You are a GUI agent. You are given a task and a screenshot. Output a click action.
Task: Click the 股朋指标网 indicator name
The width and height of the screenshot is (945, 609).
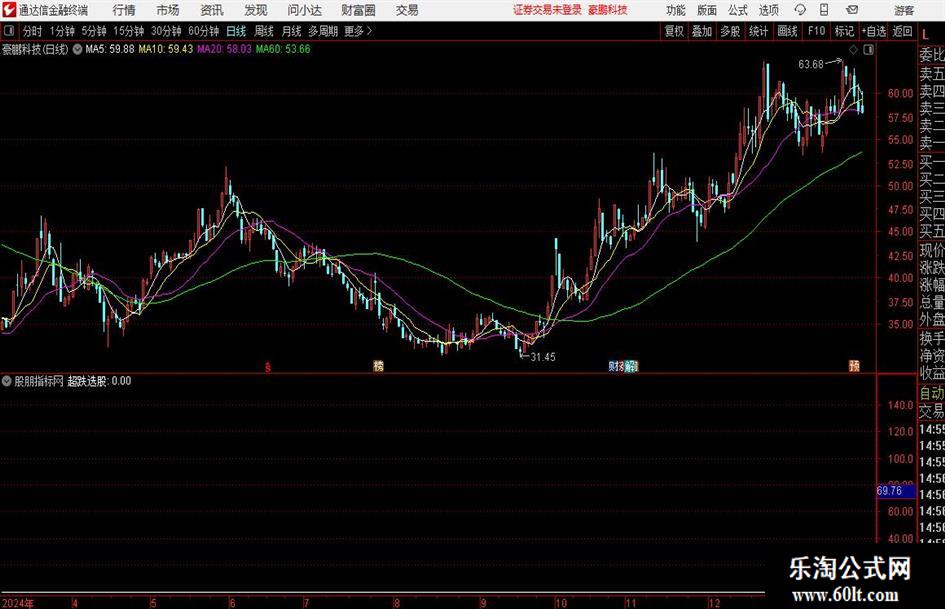coord(39,381)
